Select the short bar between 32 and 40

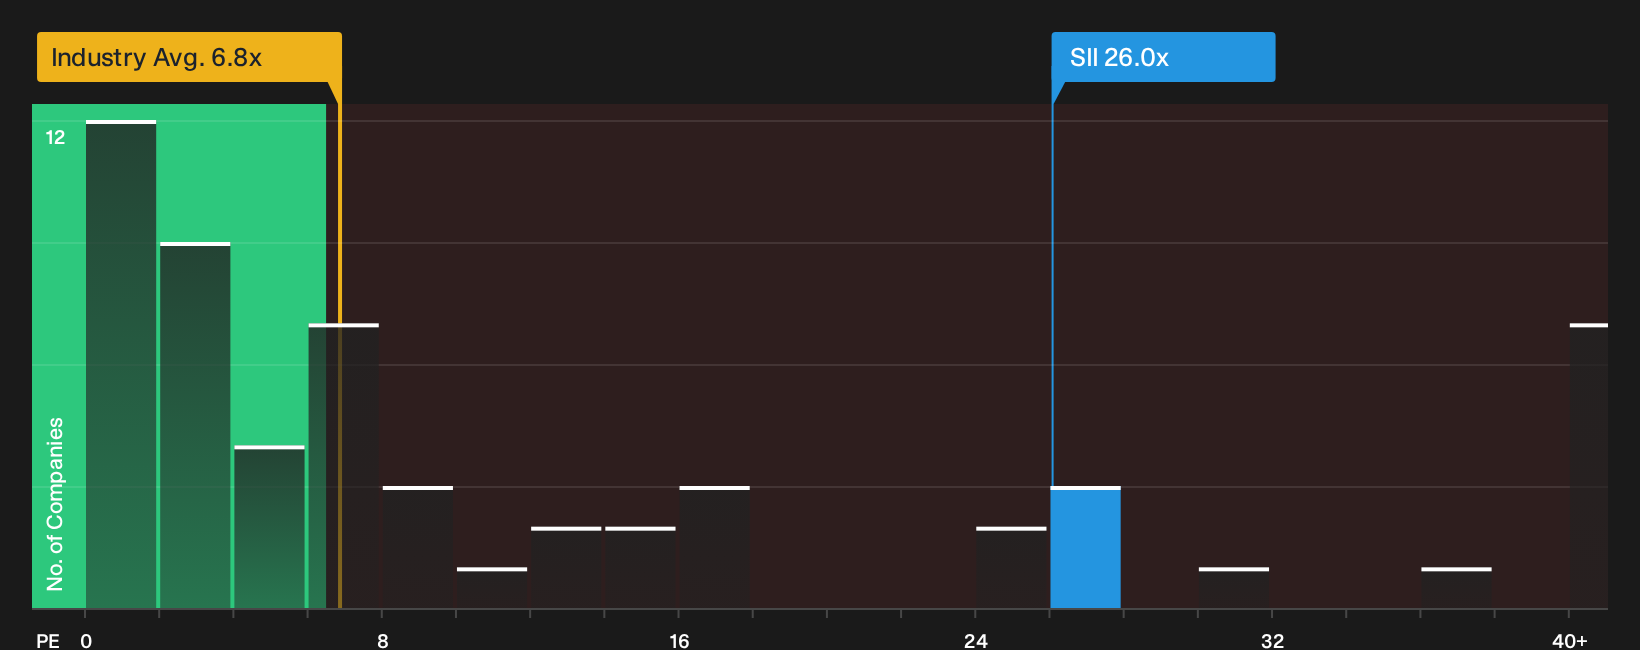[x=1456, y=588]
